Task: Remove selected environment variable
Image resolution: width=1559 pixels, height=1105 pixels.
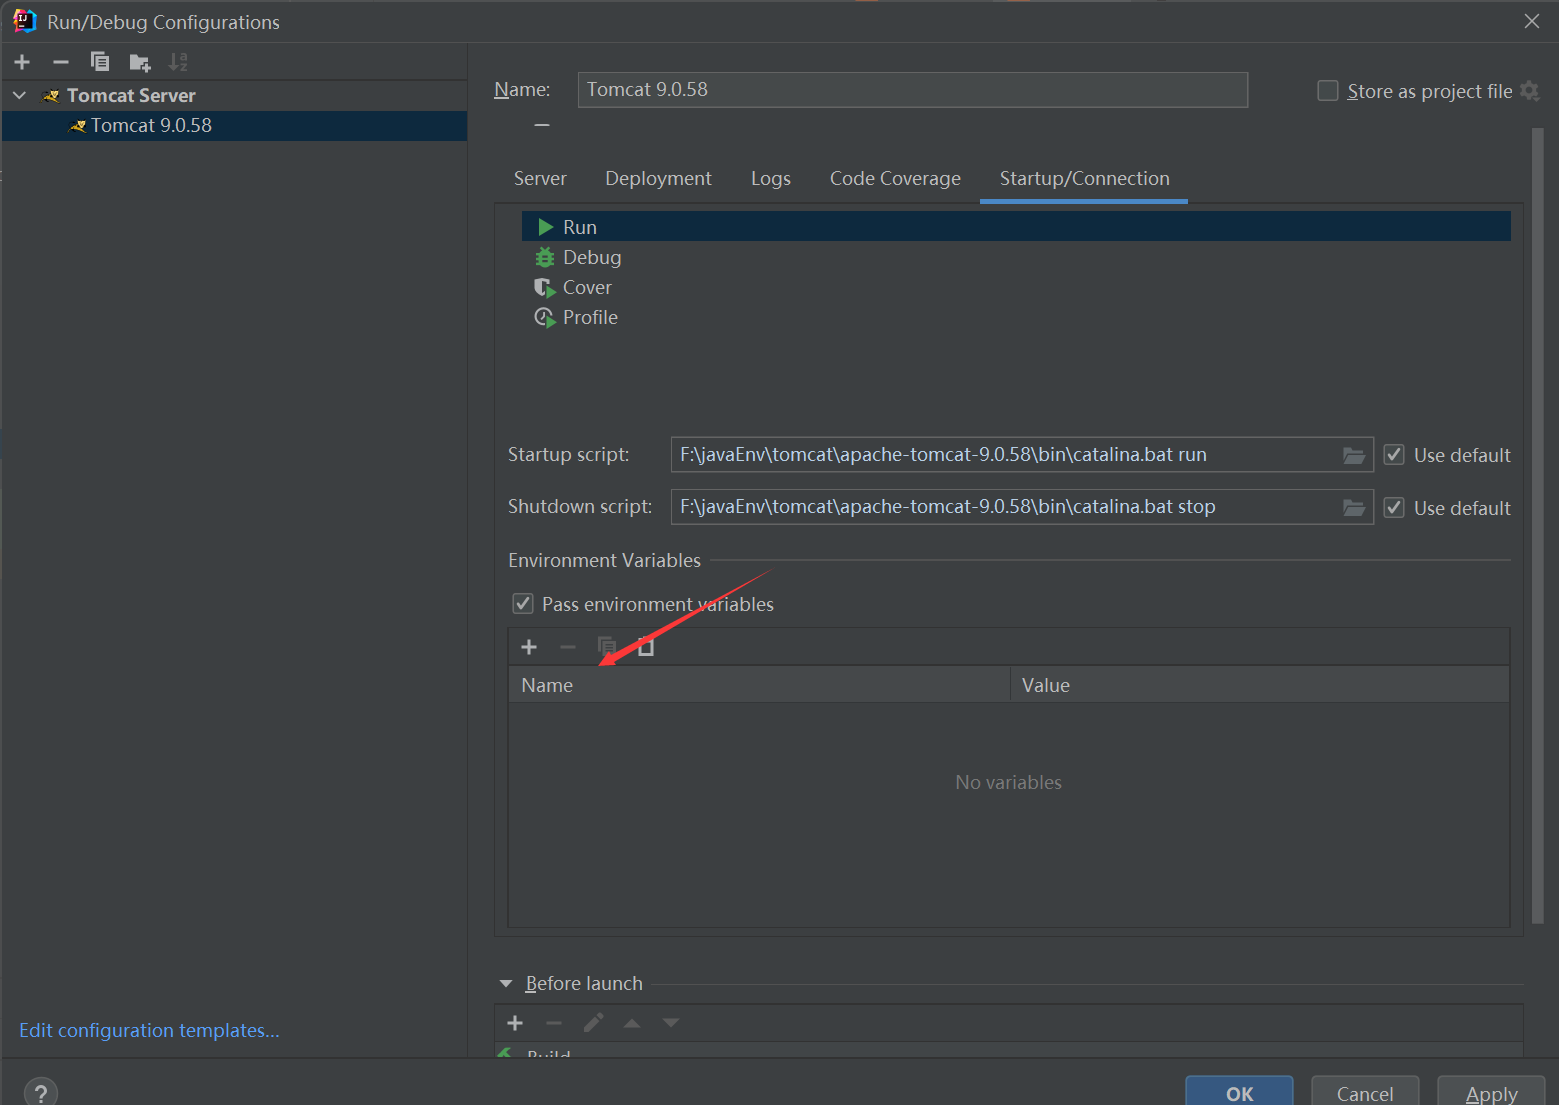Action: coord(568,647)
